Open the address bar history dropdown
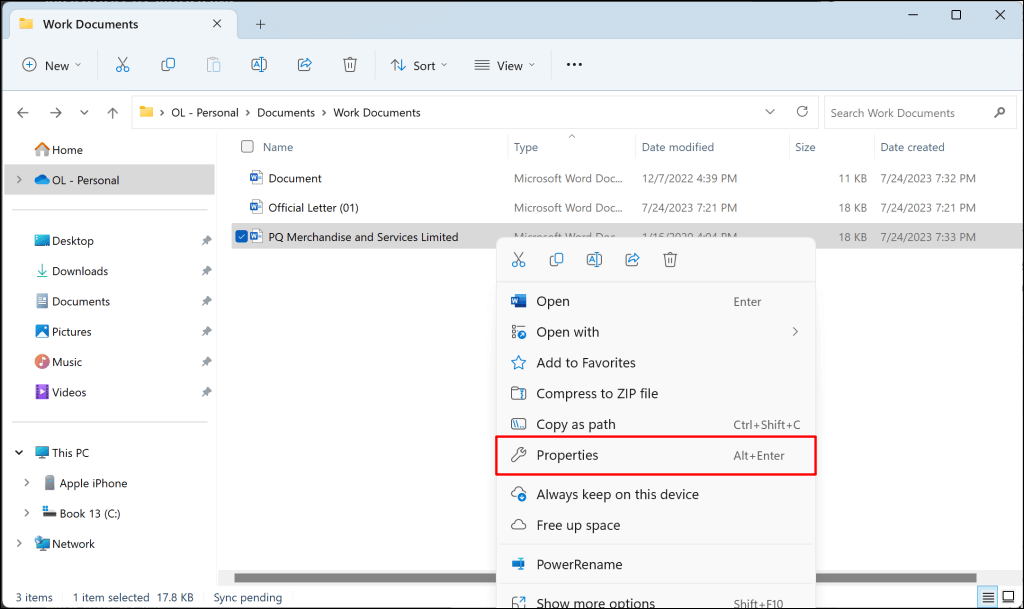 769,112
